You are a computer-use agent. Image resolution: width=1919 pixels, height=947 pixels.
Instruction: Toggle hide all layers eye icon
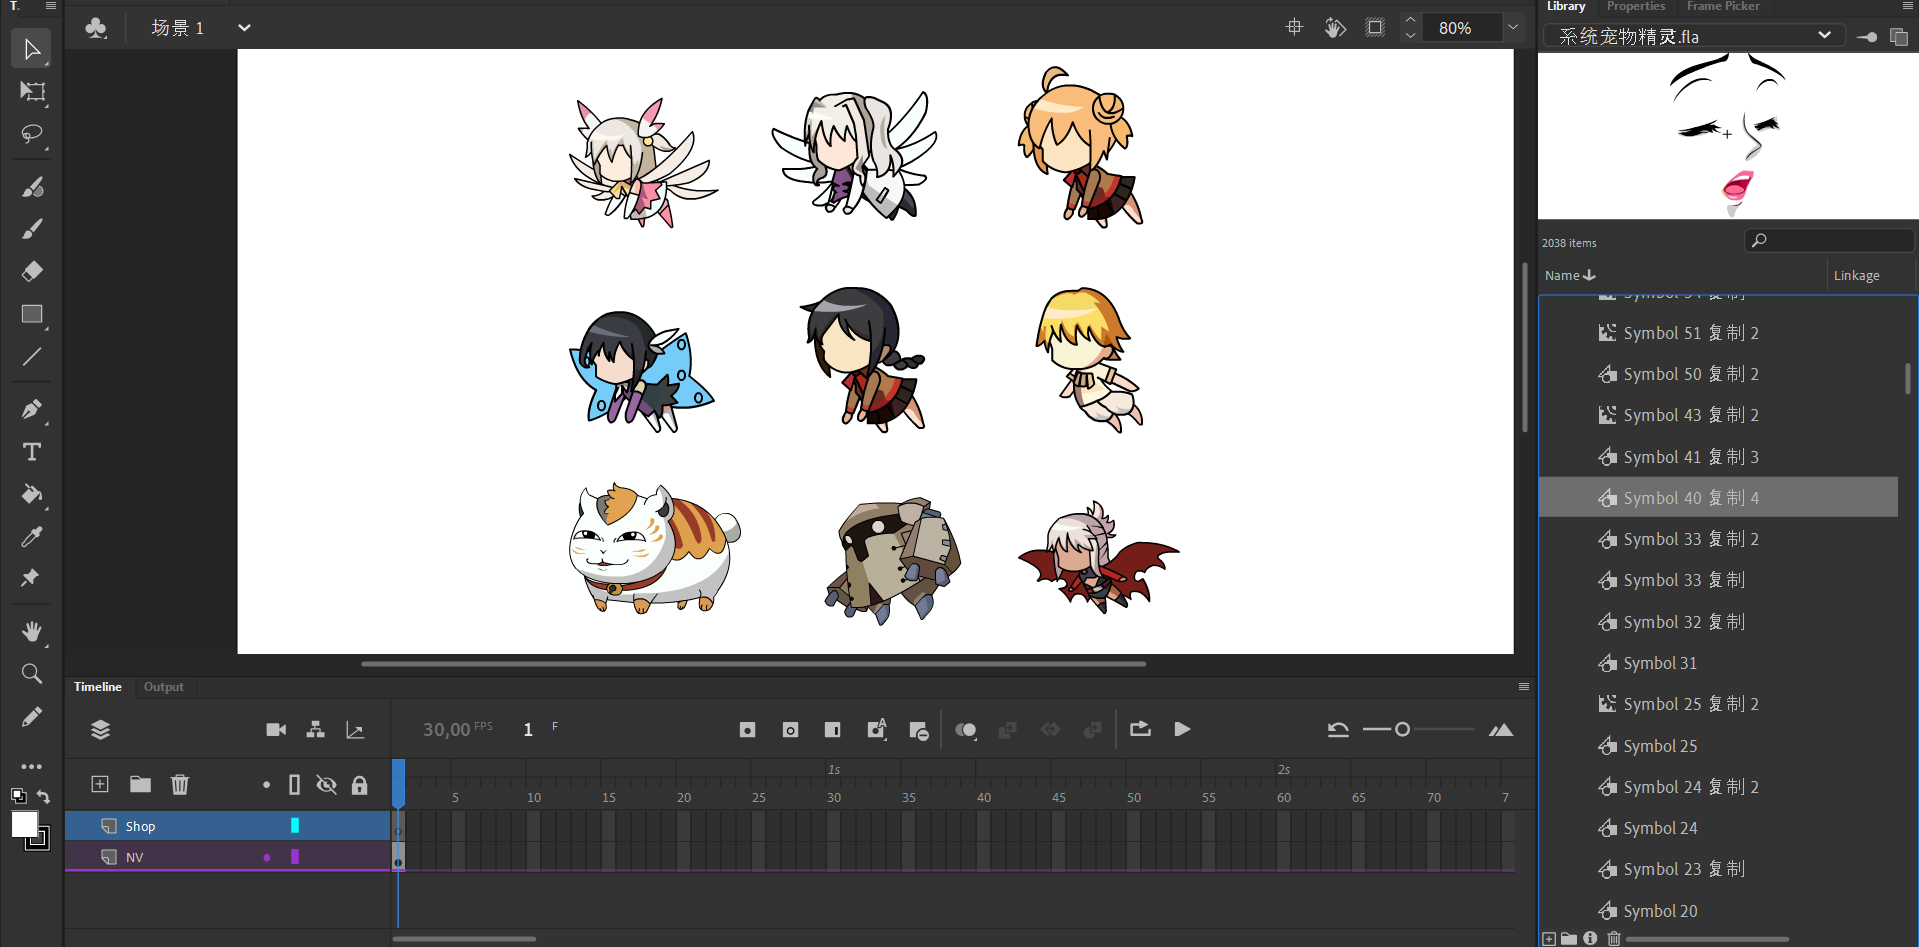(326, 785)
